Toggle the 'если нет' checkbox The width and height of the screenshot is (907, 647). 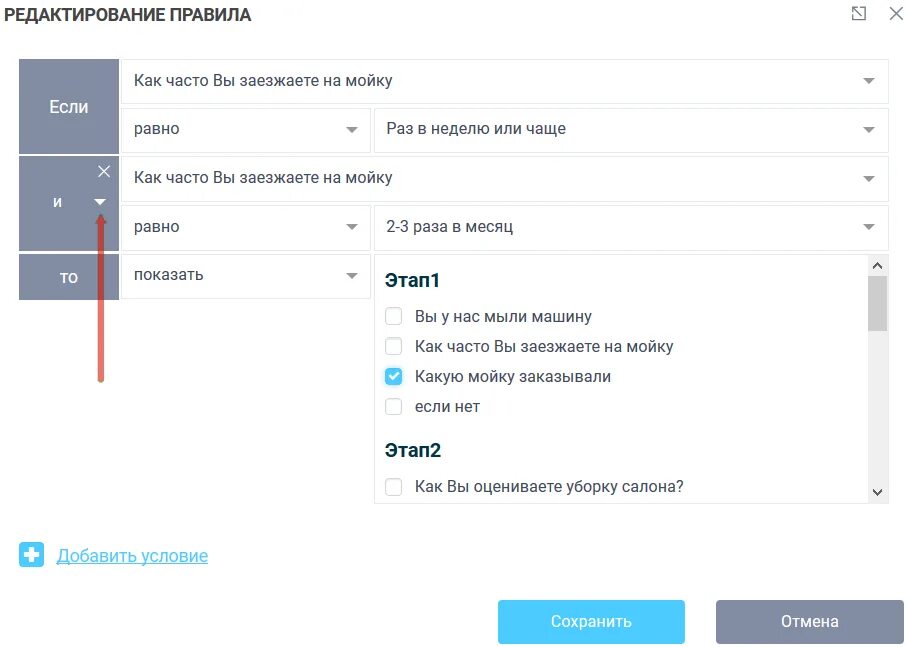[x=394, y=407]
